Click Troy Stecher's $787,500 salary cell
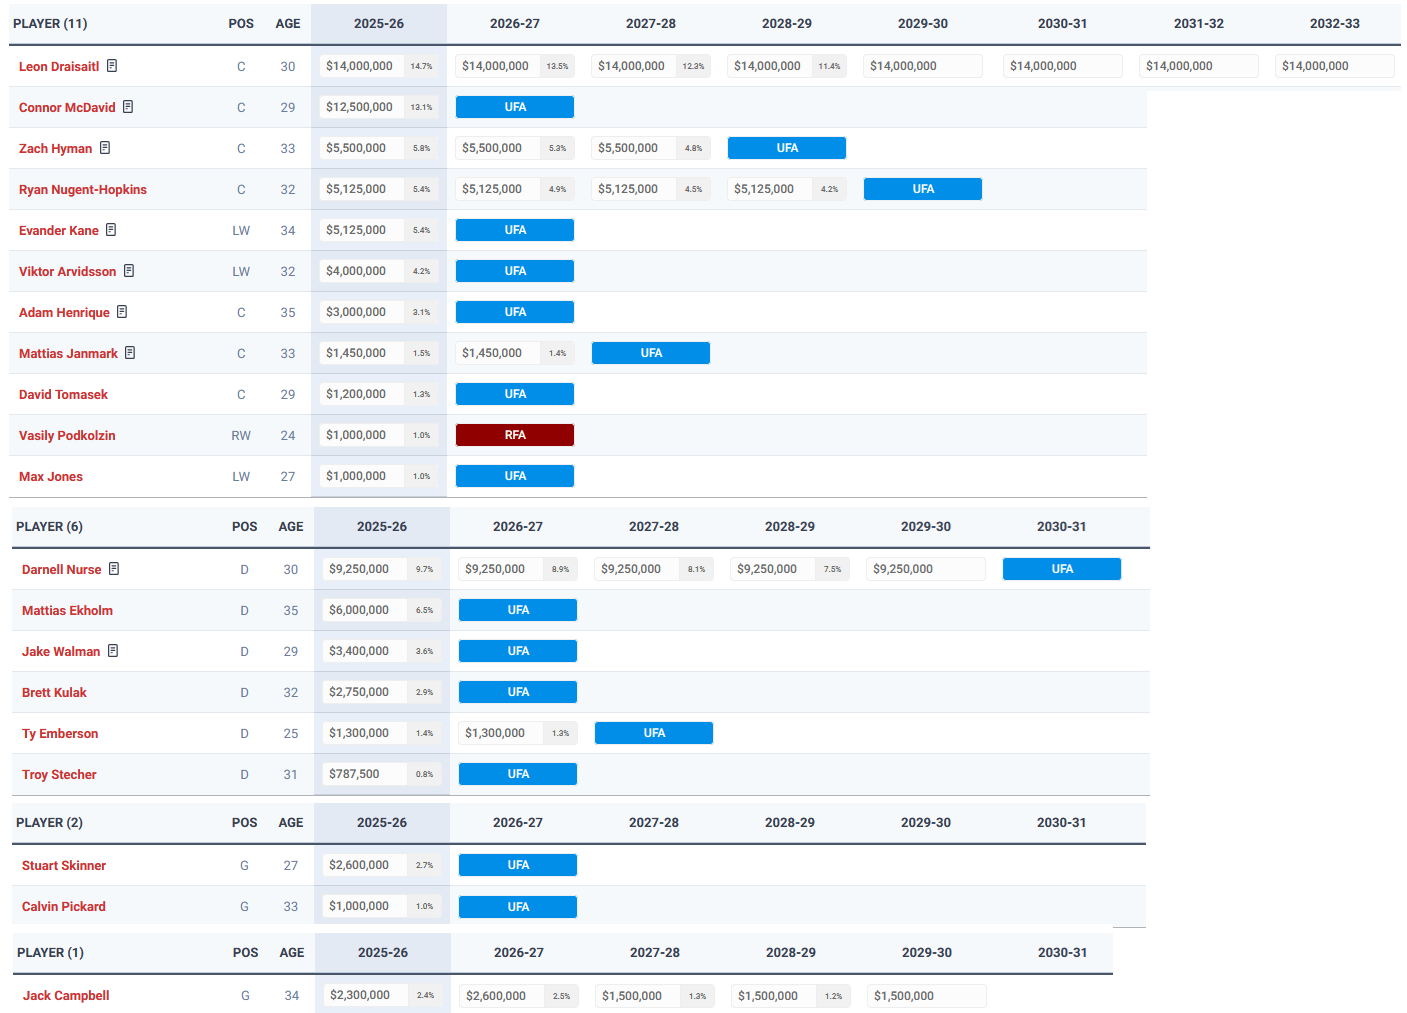The height and width of the screenshot is (1013, 1407). (x=365, y=774)
